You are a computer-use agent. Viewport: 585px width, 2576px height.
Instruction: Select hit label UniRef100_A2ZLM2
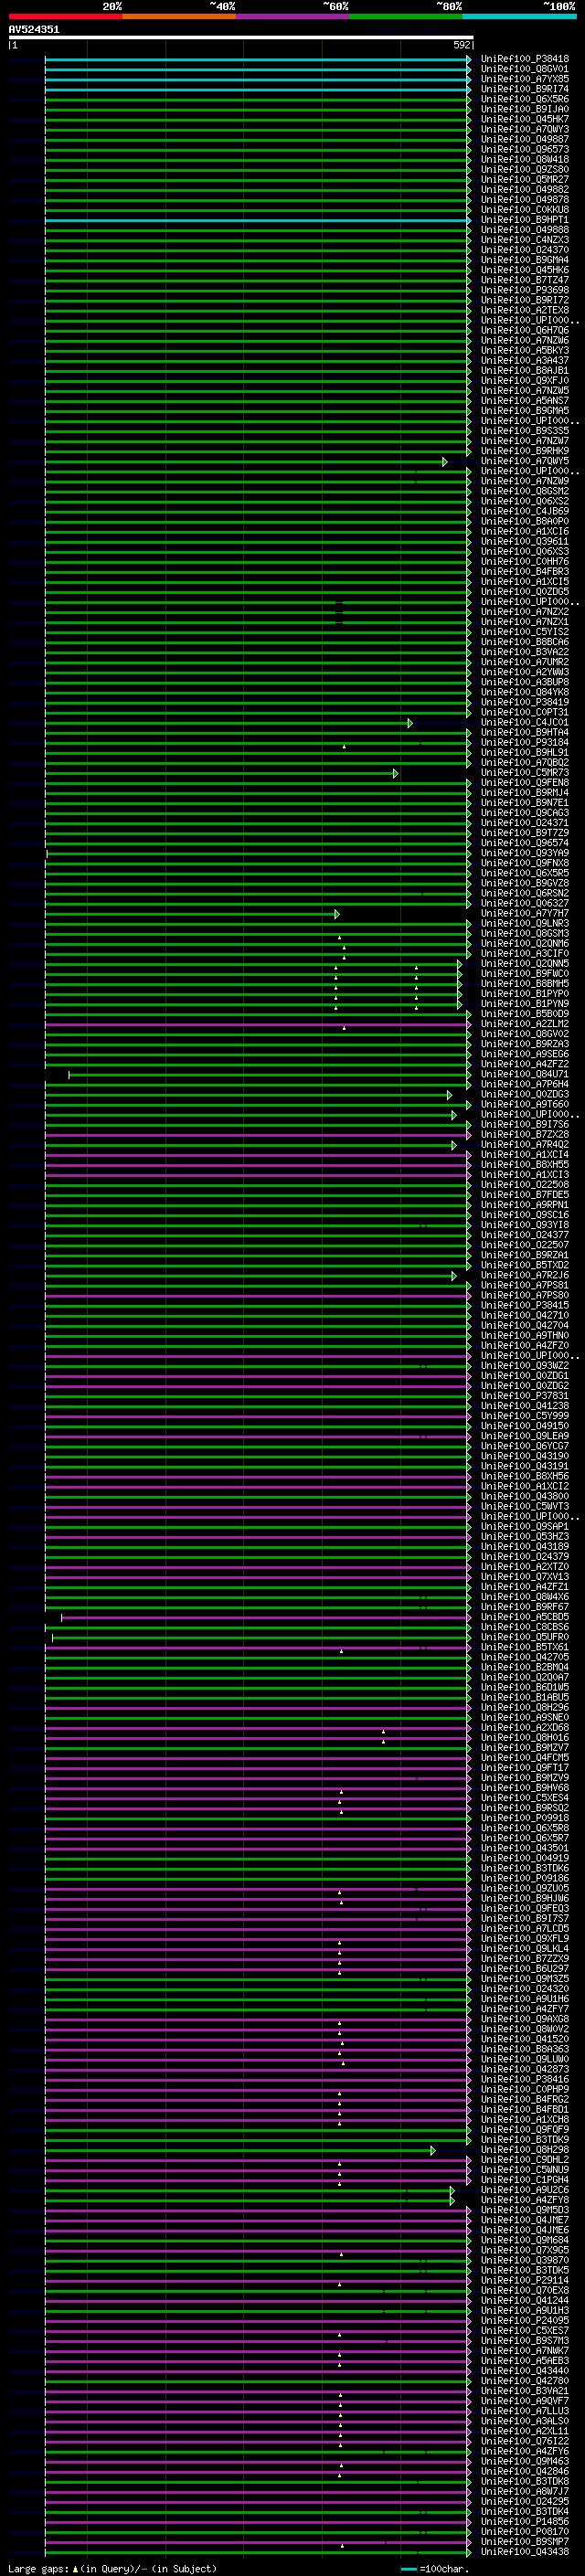click(525, 1024)
